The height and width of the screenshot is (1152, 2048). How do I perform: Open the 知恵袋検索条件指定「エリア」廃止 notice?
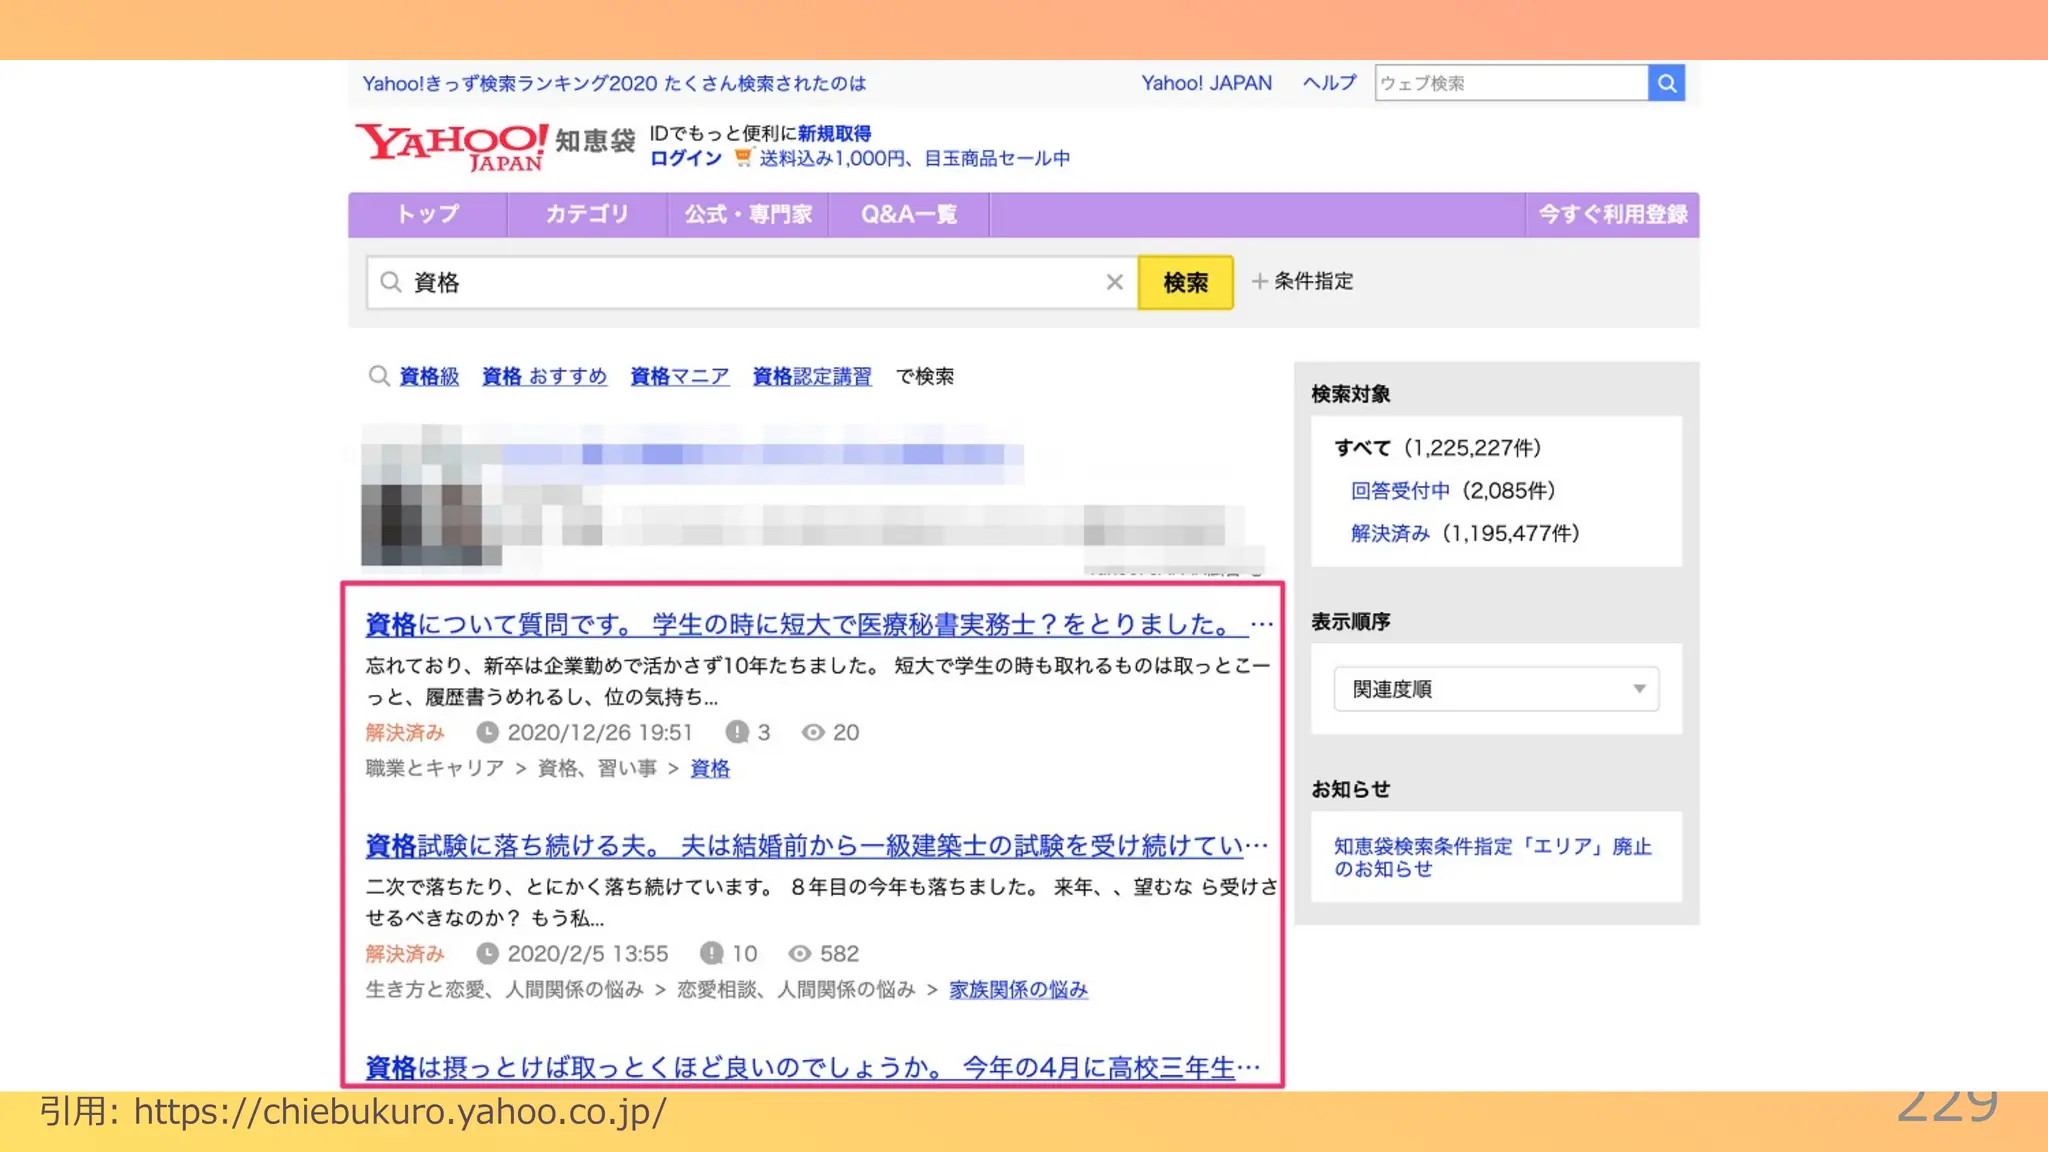[x=1492, y=857]
